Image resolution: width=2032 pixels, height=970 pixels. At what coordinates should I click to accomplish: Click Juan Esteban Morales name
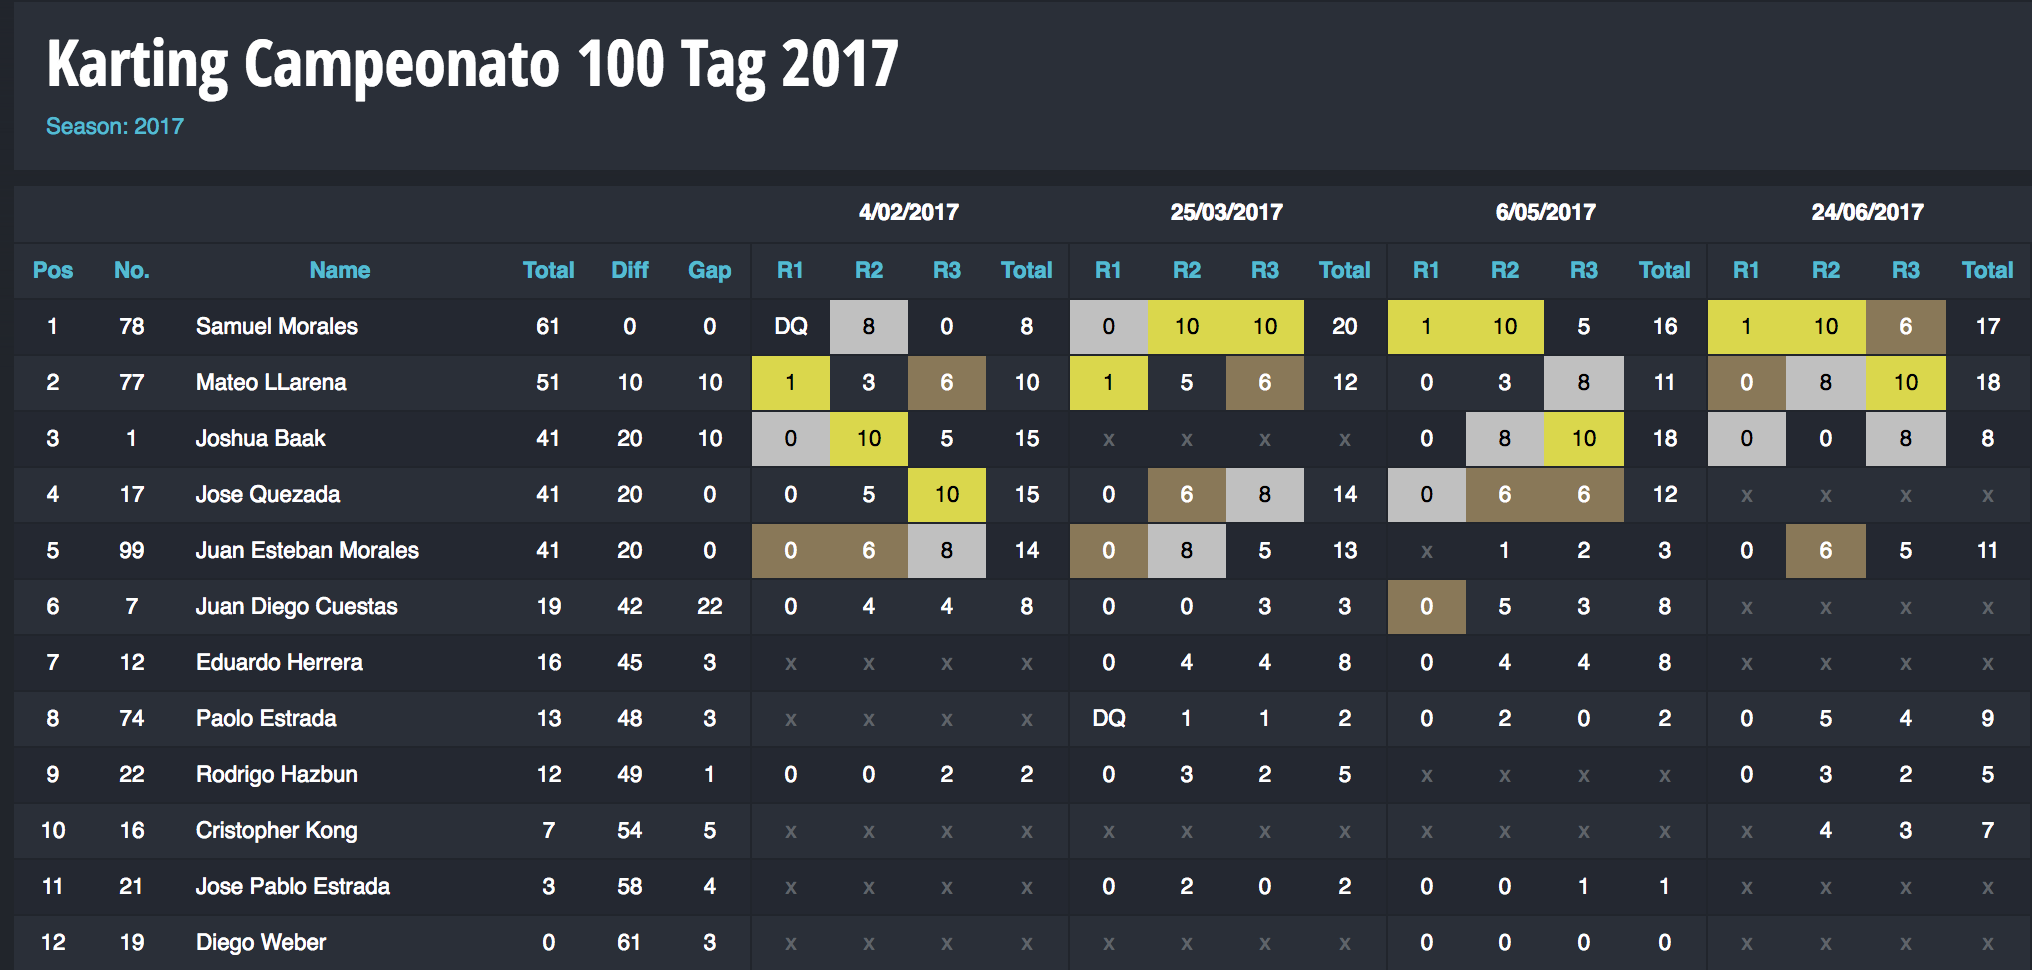click(x=307, y=550)
